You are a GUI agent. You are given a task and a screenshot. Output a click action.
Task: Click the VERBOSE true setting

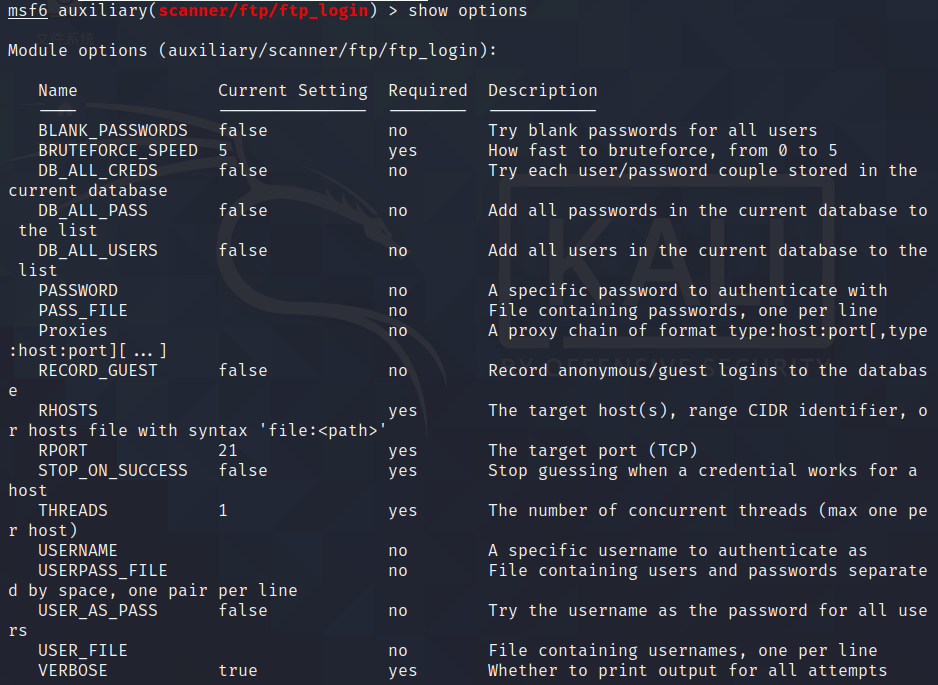coord(238,670)
